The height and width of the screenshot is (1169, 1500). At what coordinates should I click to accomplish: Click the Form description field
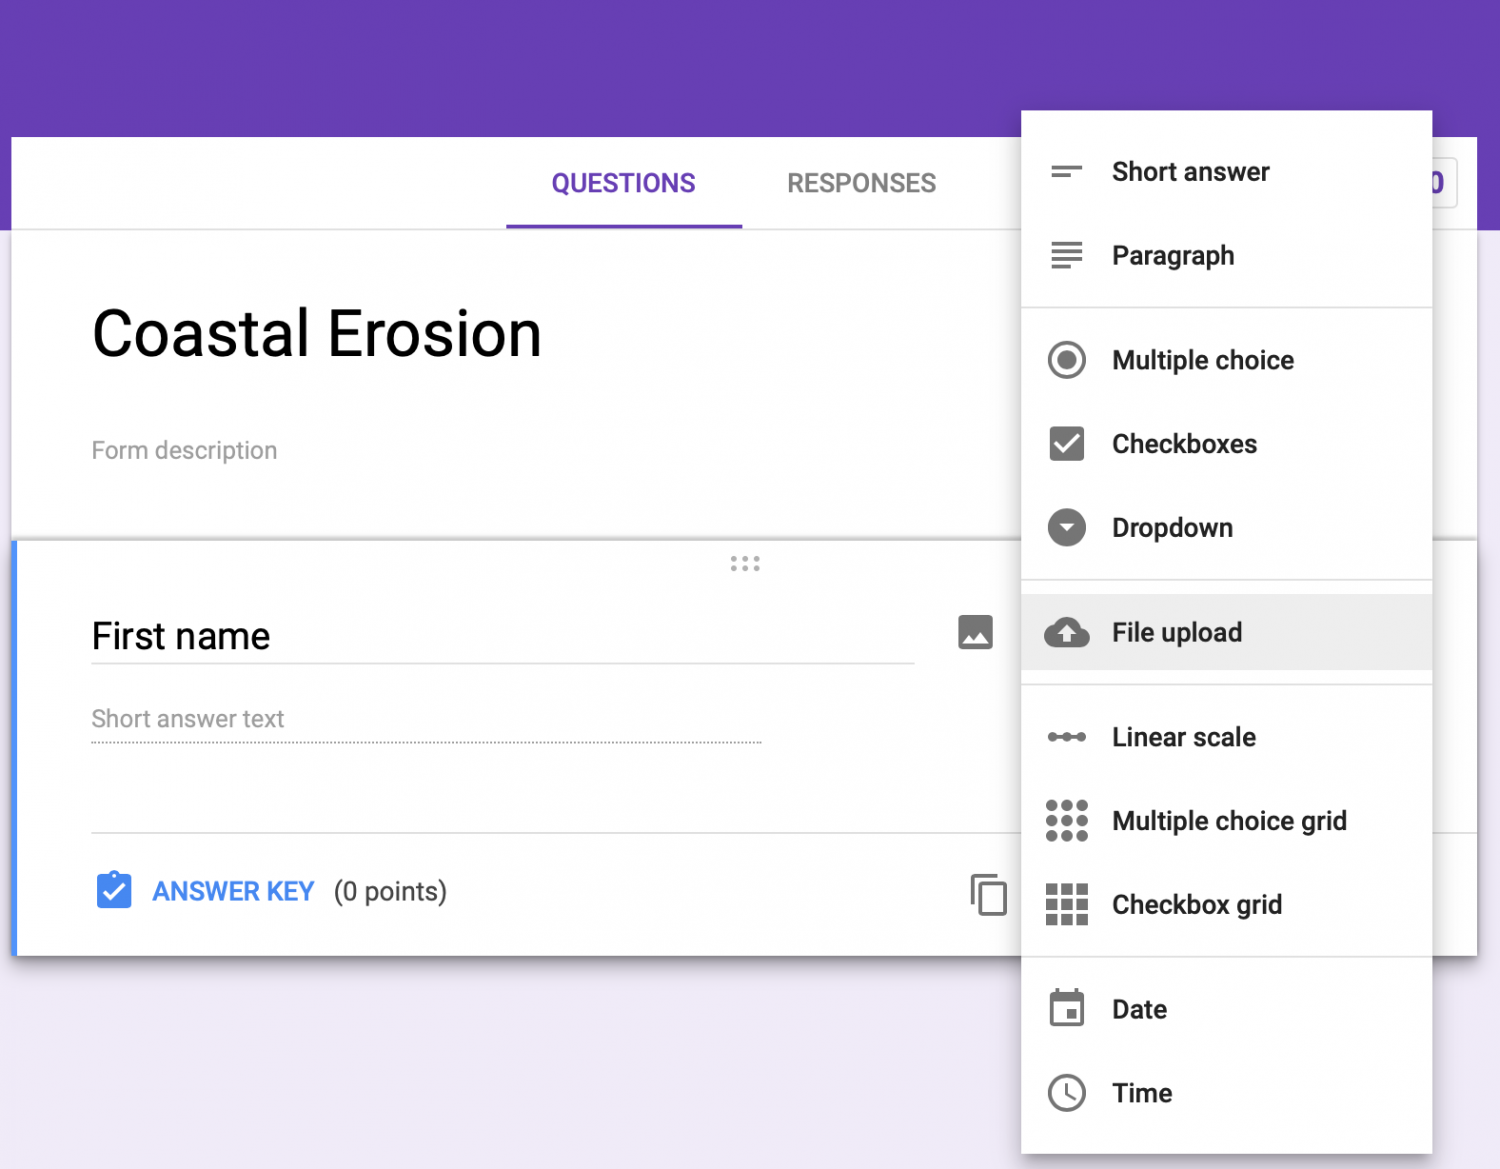click(x=184, y=450)
